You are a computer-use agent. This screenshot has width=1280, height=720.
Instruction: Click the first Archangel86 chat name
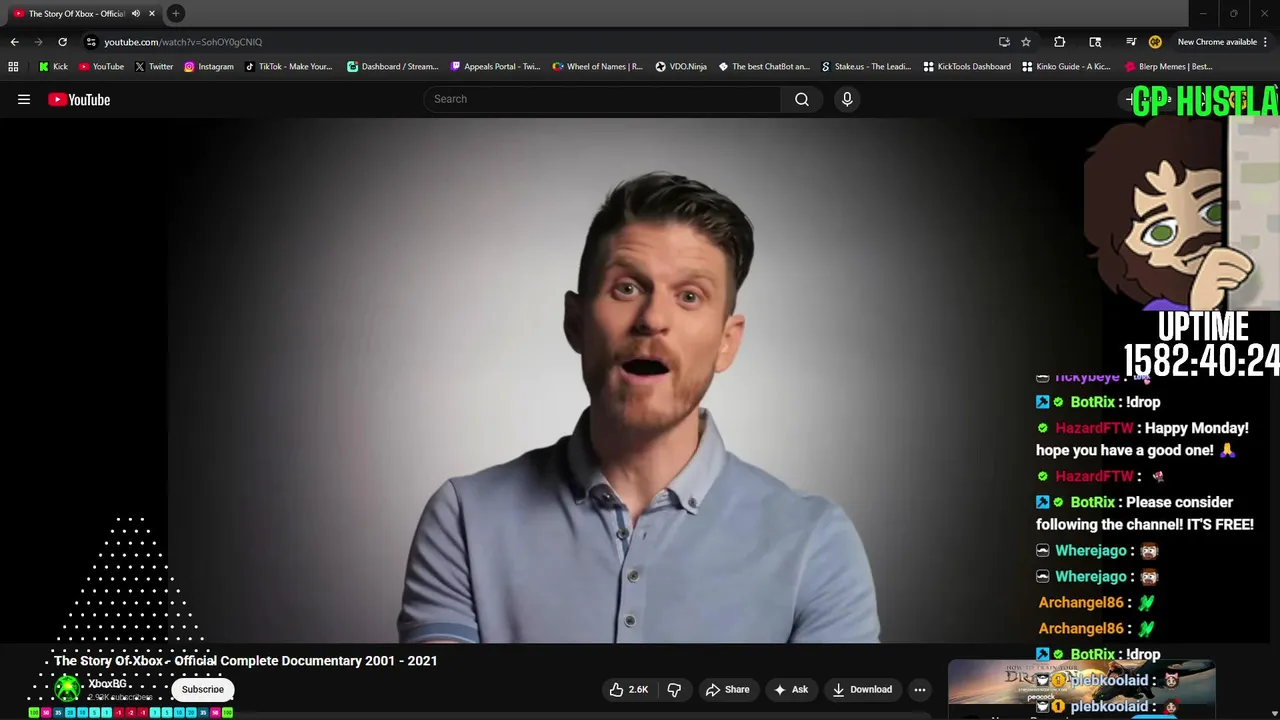(1081, 603)
